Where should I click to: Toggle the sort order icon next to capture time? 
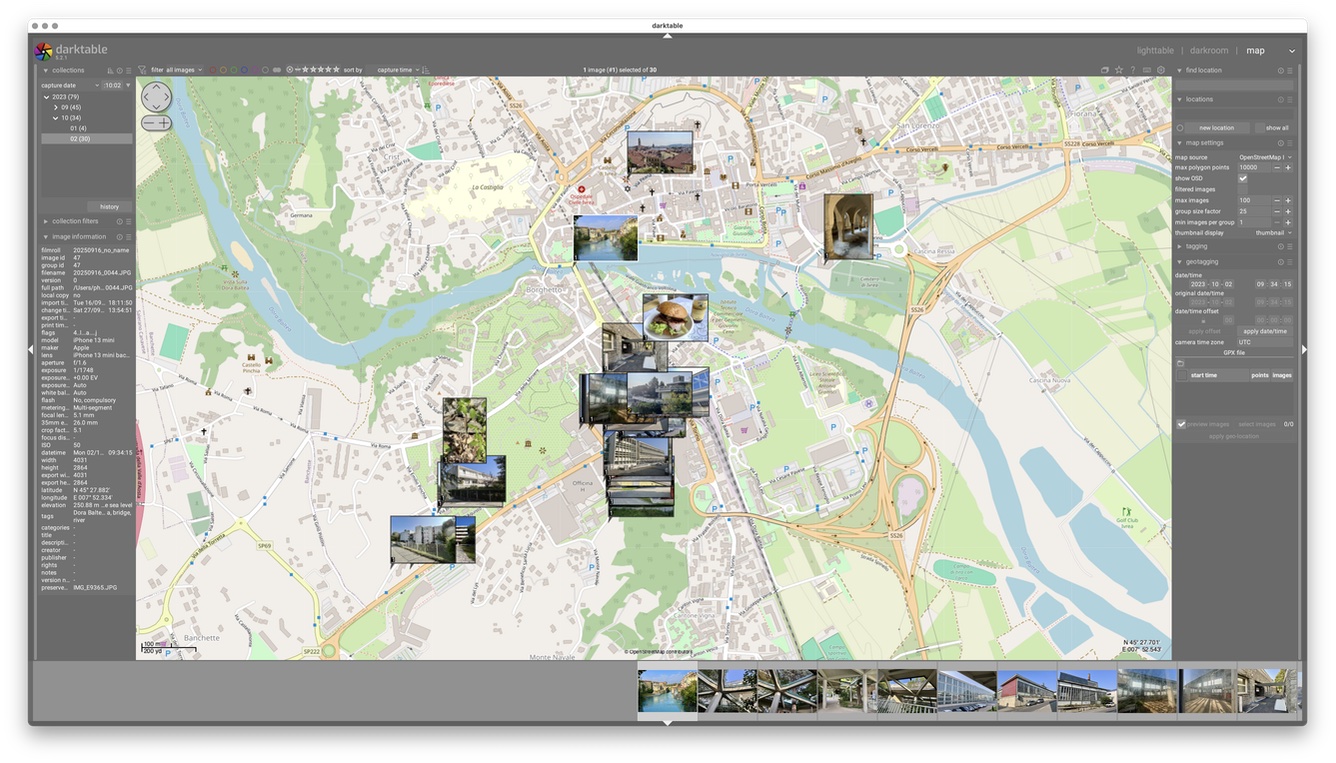(426, 70)
